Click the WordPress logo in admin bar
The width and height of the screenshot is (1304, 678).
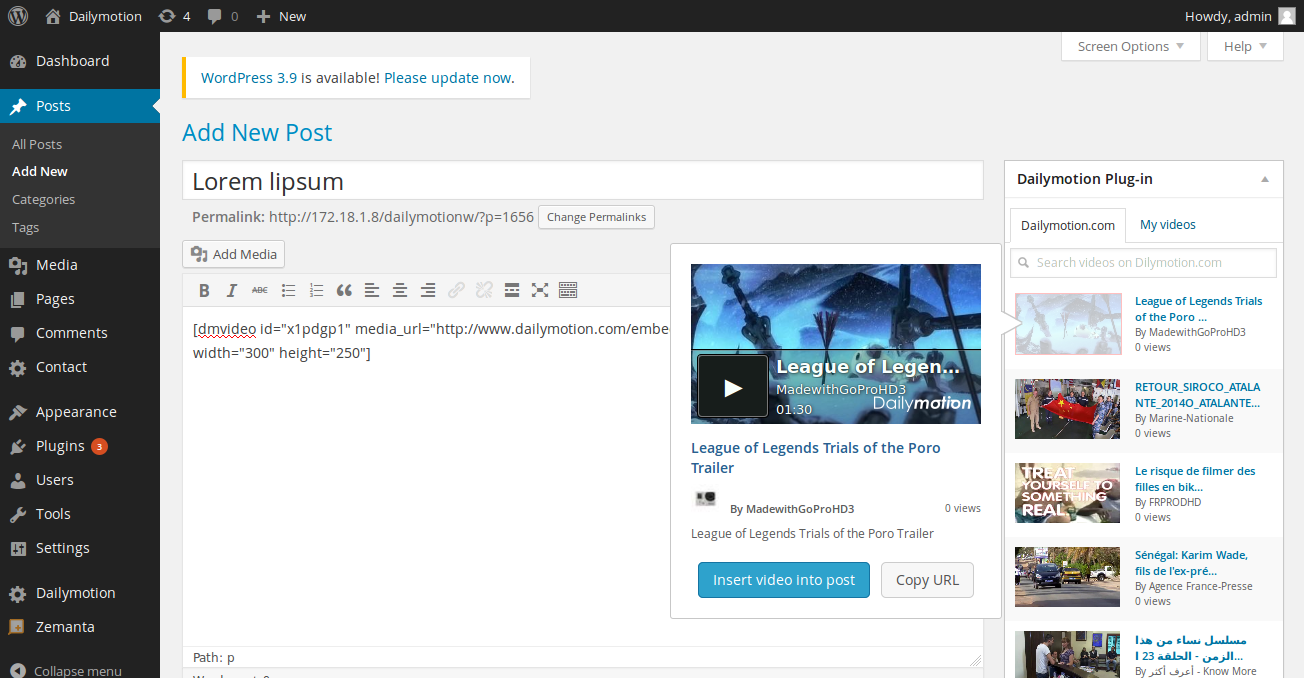point(18,16)
